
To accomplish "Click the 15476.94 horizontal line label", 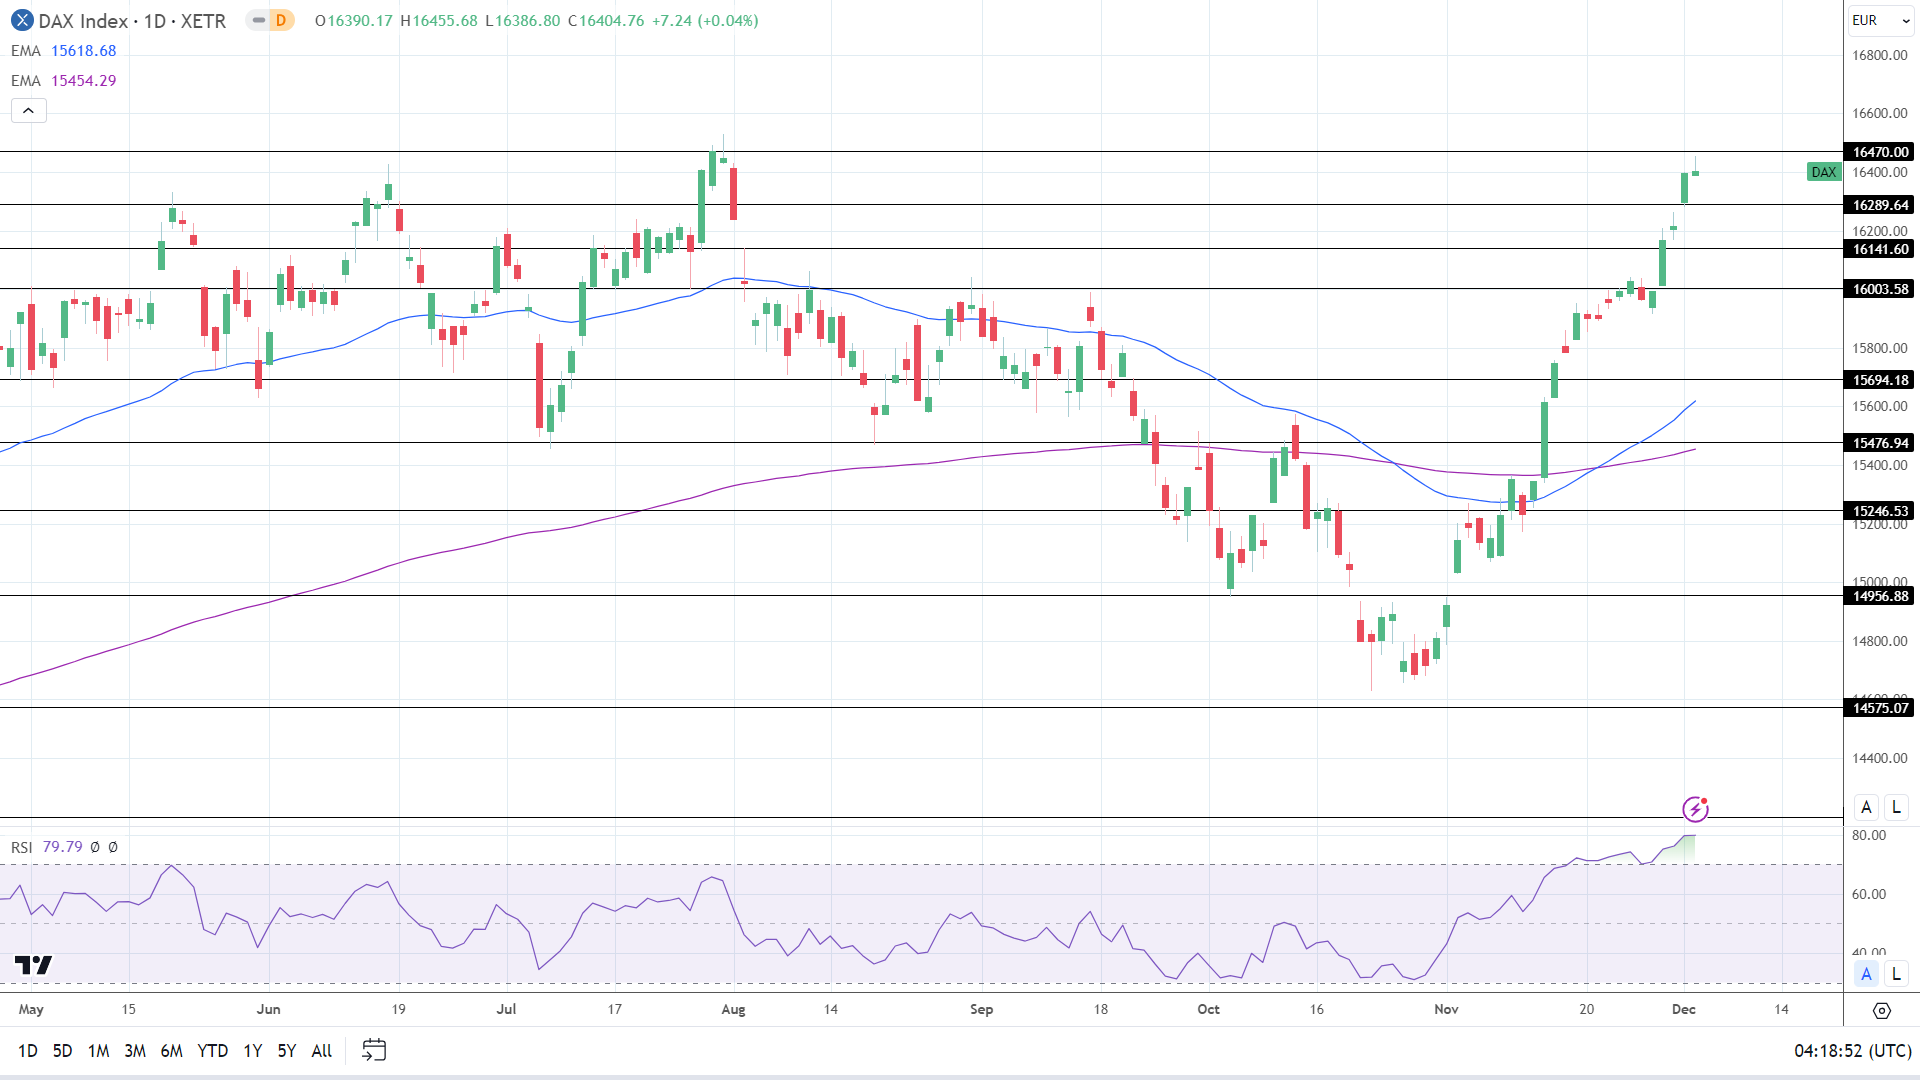I will coord(1880,443).
